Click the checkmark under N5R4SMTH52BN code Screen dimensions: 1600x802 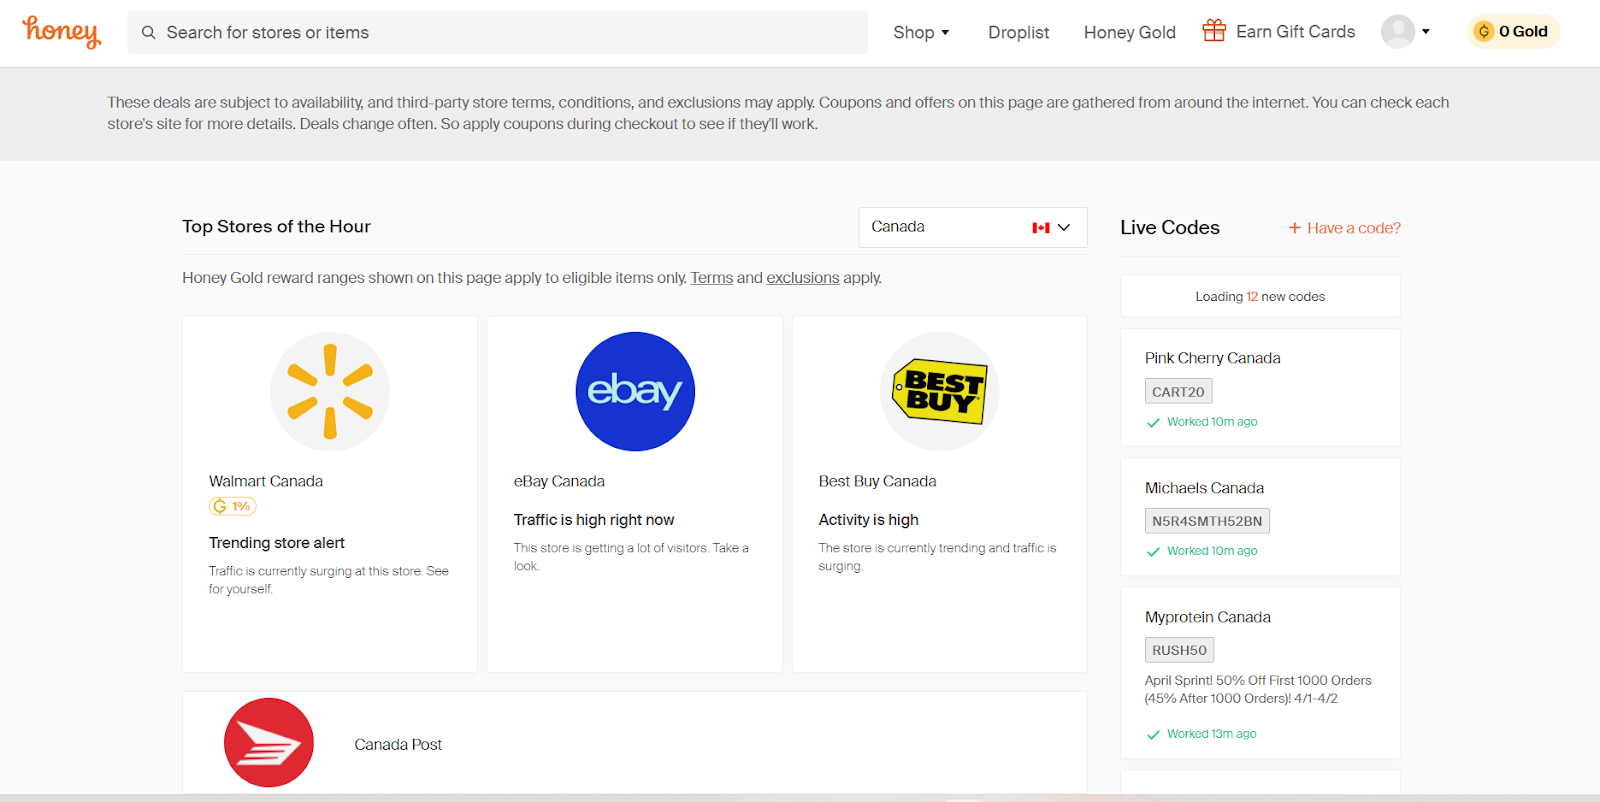point(1153,552)
